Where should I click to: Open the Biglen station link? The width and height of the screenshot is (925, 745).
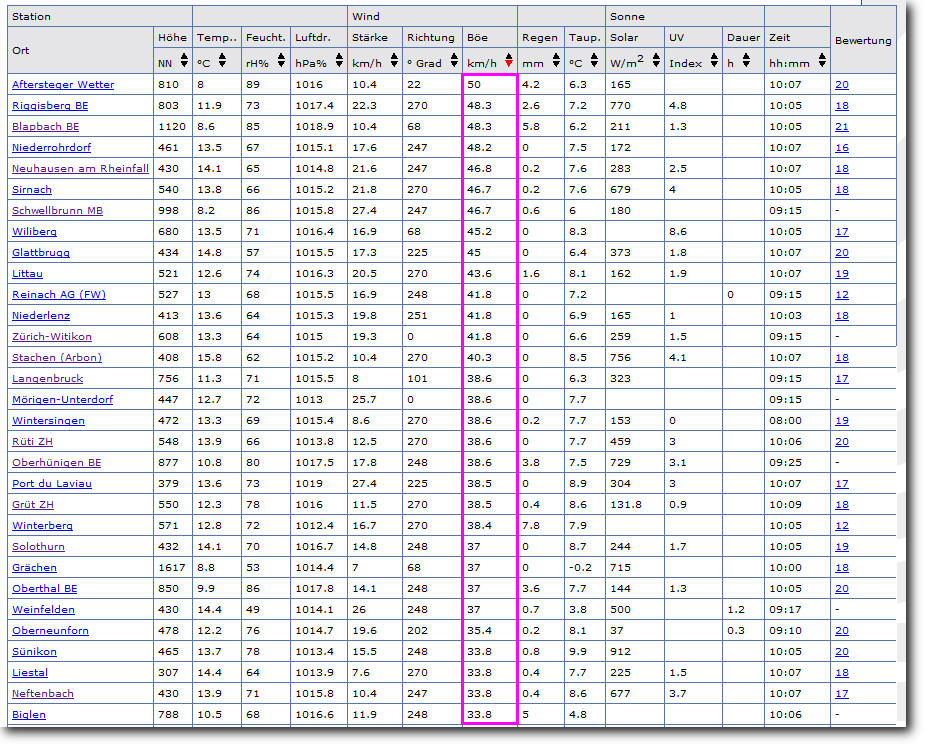pyautogui.click(x=29, y=715)
